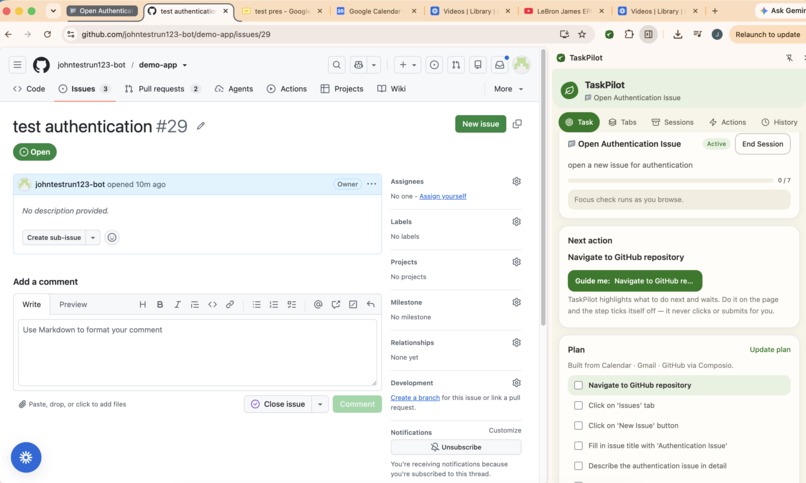
Task: Check 'Describe the authentication issue' step
Action: tap(578, 466)
